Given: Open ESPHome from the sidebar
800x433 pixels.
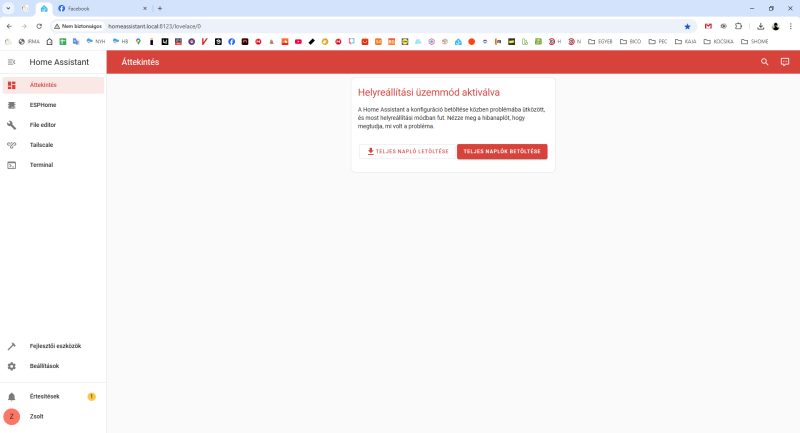Looking at the screenshot, I should (53, 105).
